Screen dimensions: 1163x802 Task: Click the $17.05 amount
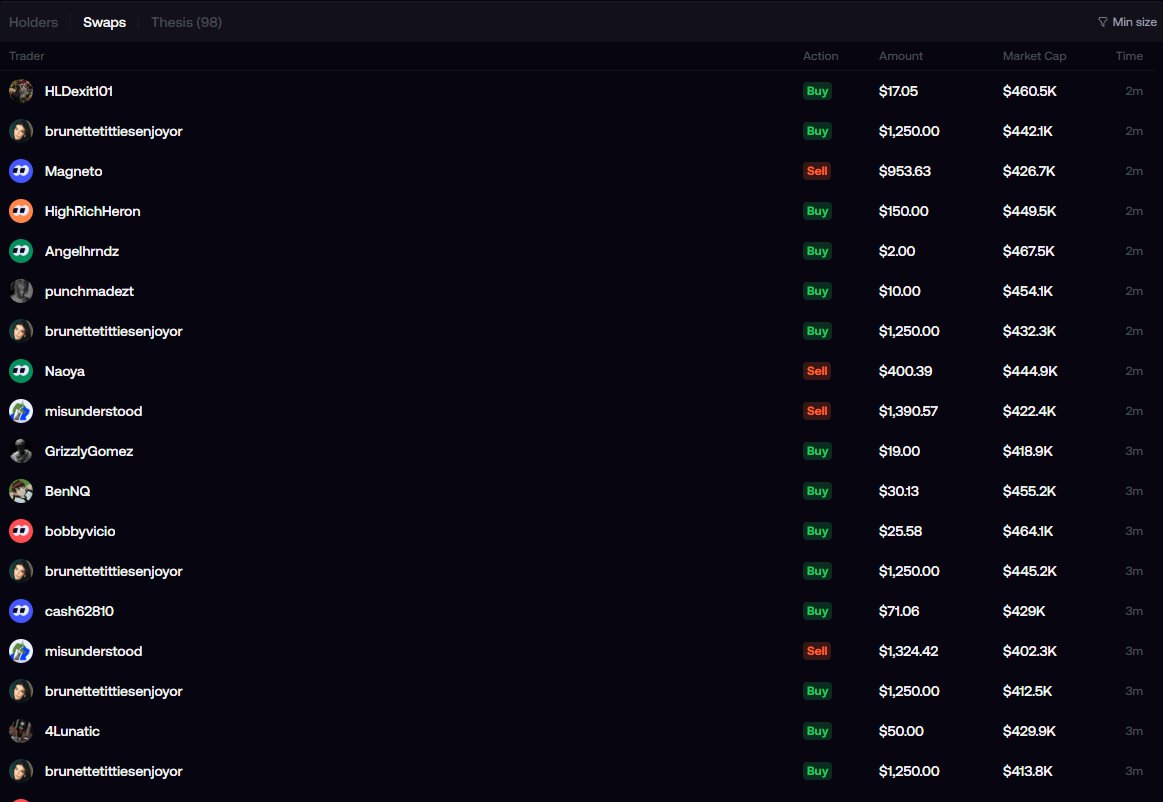[898, 91]
